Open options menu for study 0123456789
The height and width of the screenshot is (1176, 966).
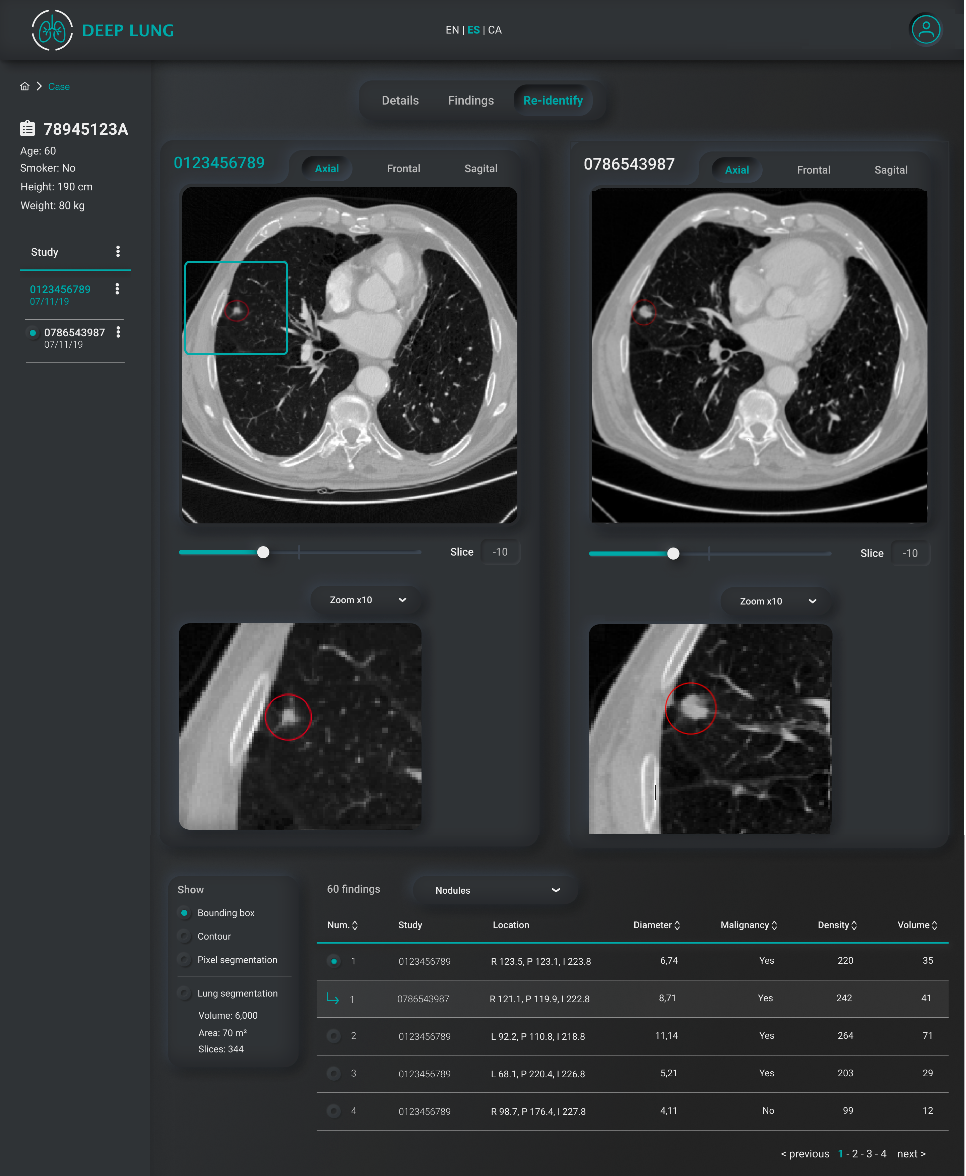pyautogui.click(x=118, y=289)
